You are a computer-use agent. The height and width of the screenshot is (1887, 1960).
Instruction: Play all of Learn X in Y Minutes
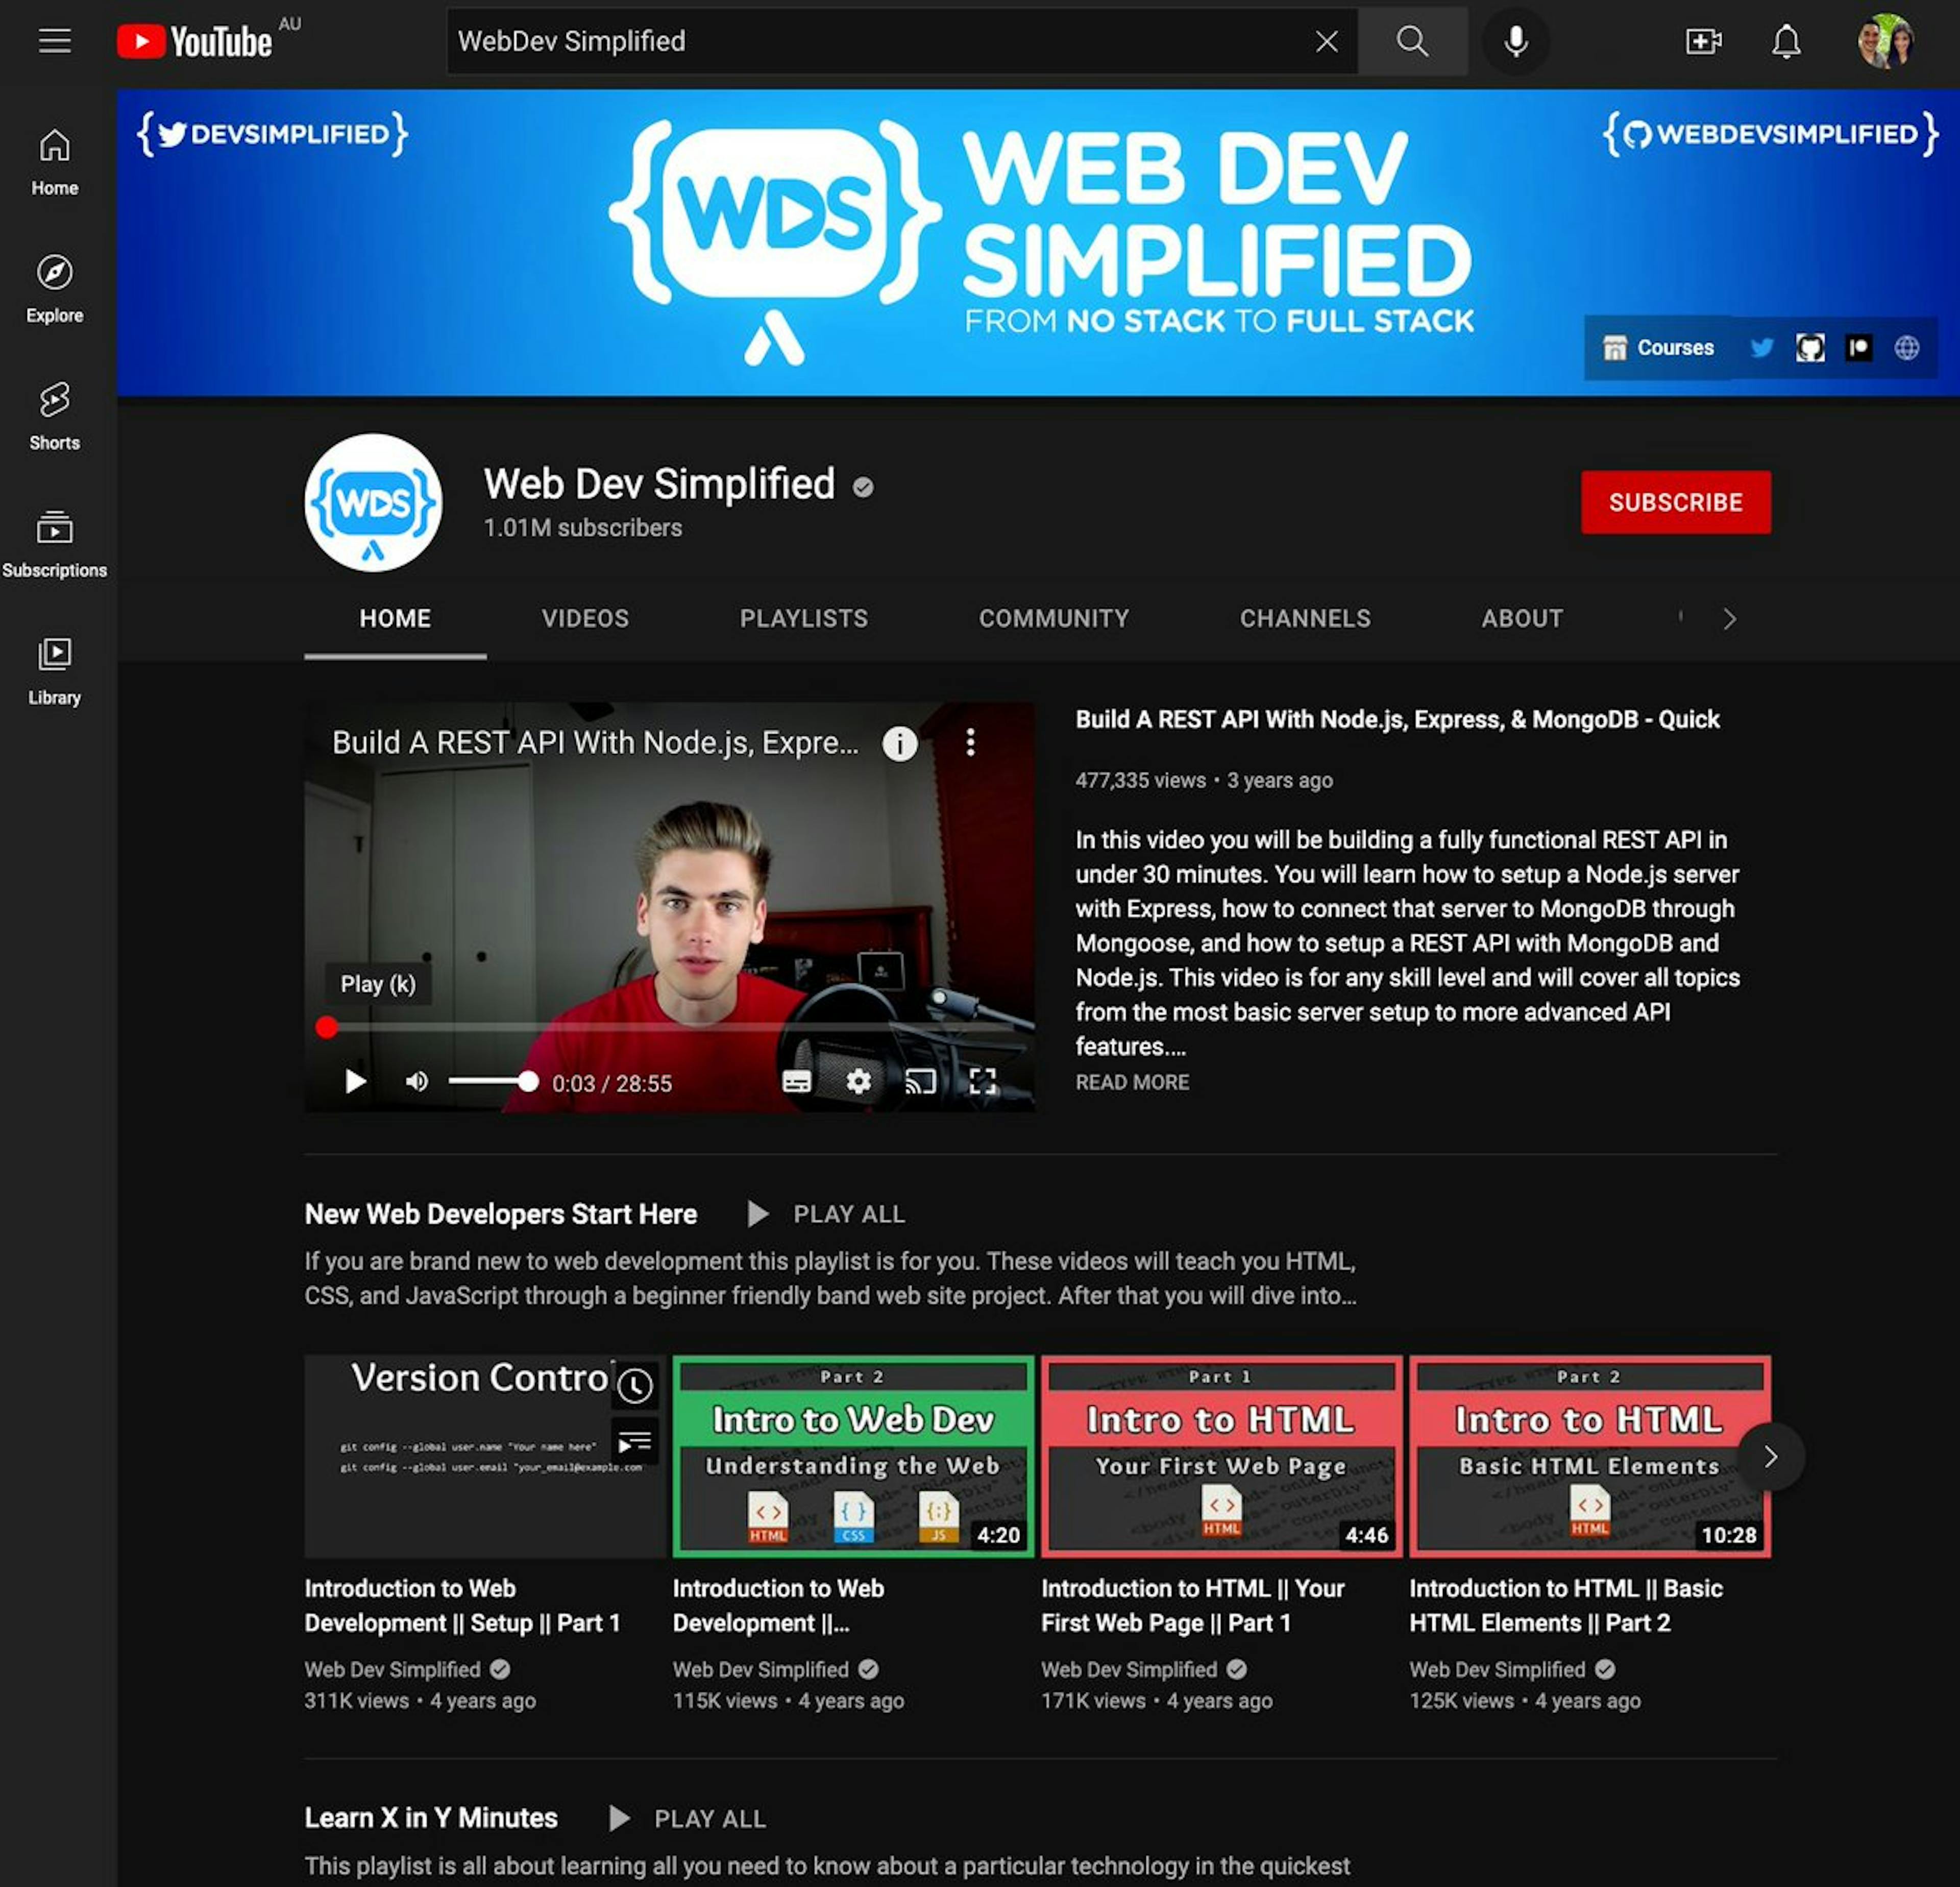[687, 1818]
